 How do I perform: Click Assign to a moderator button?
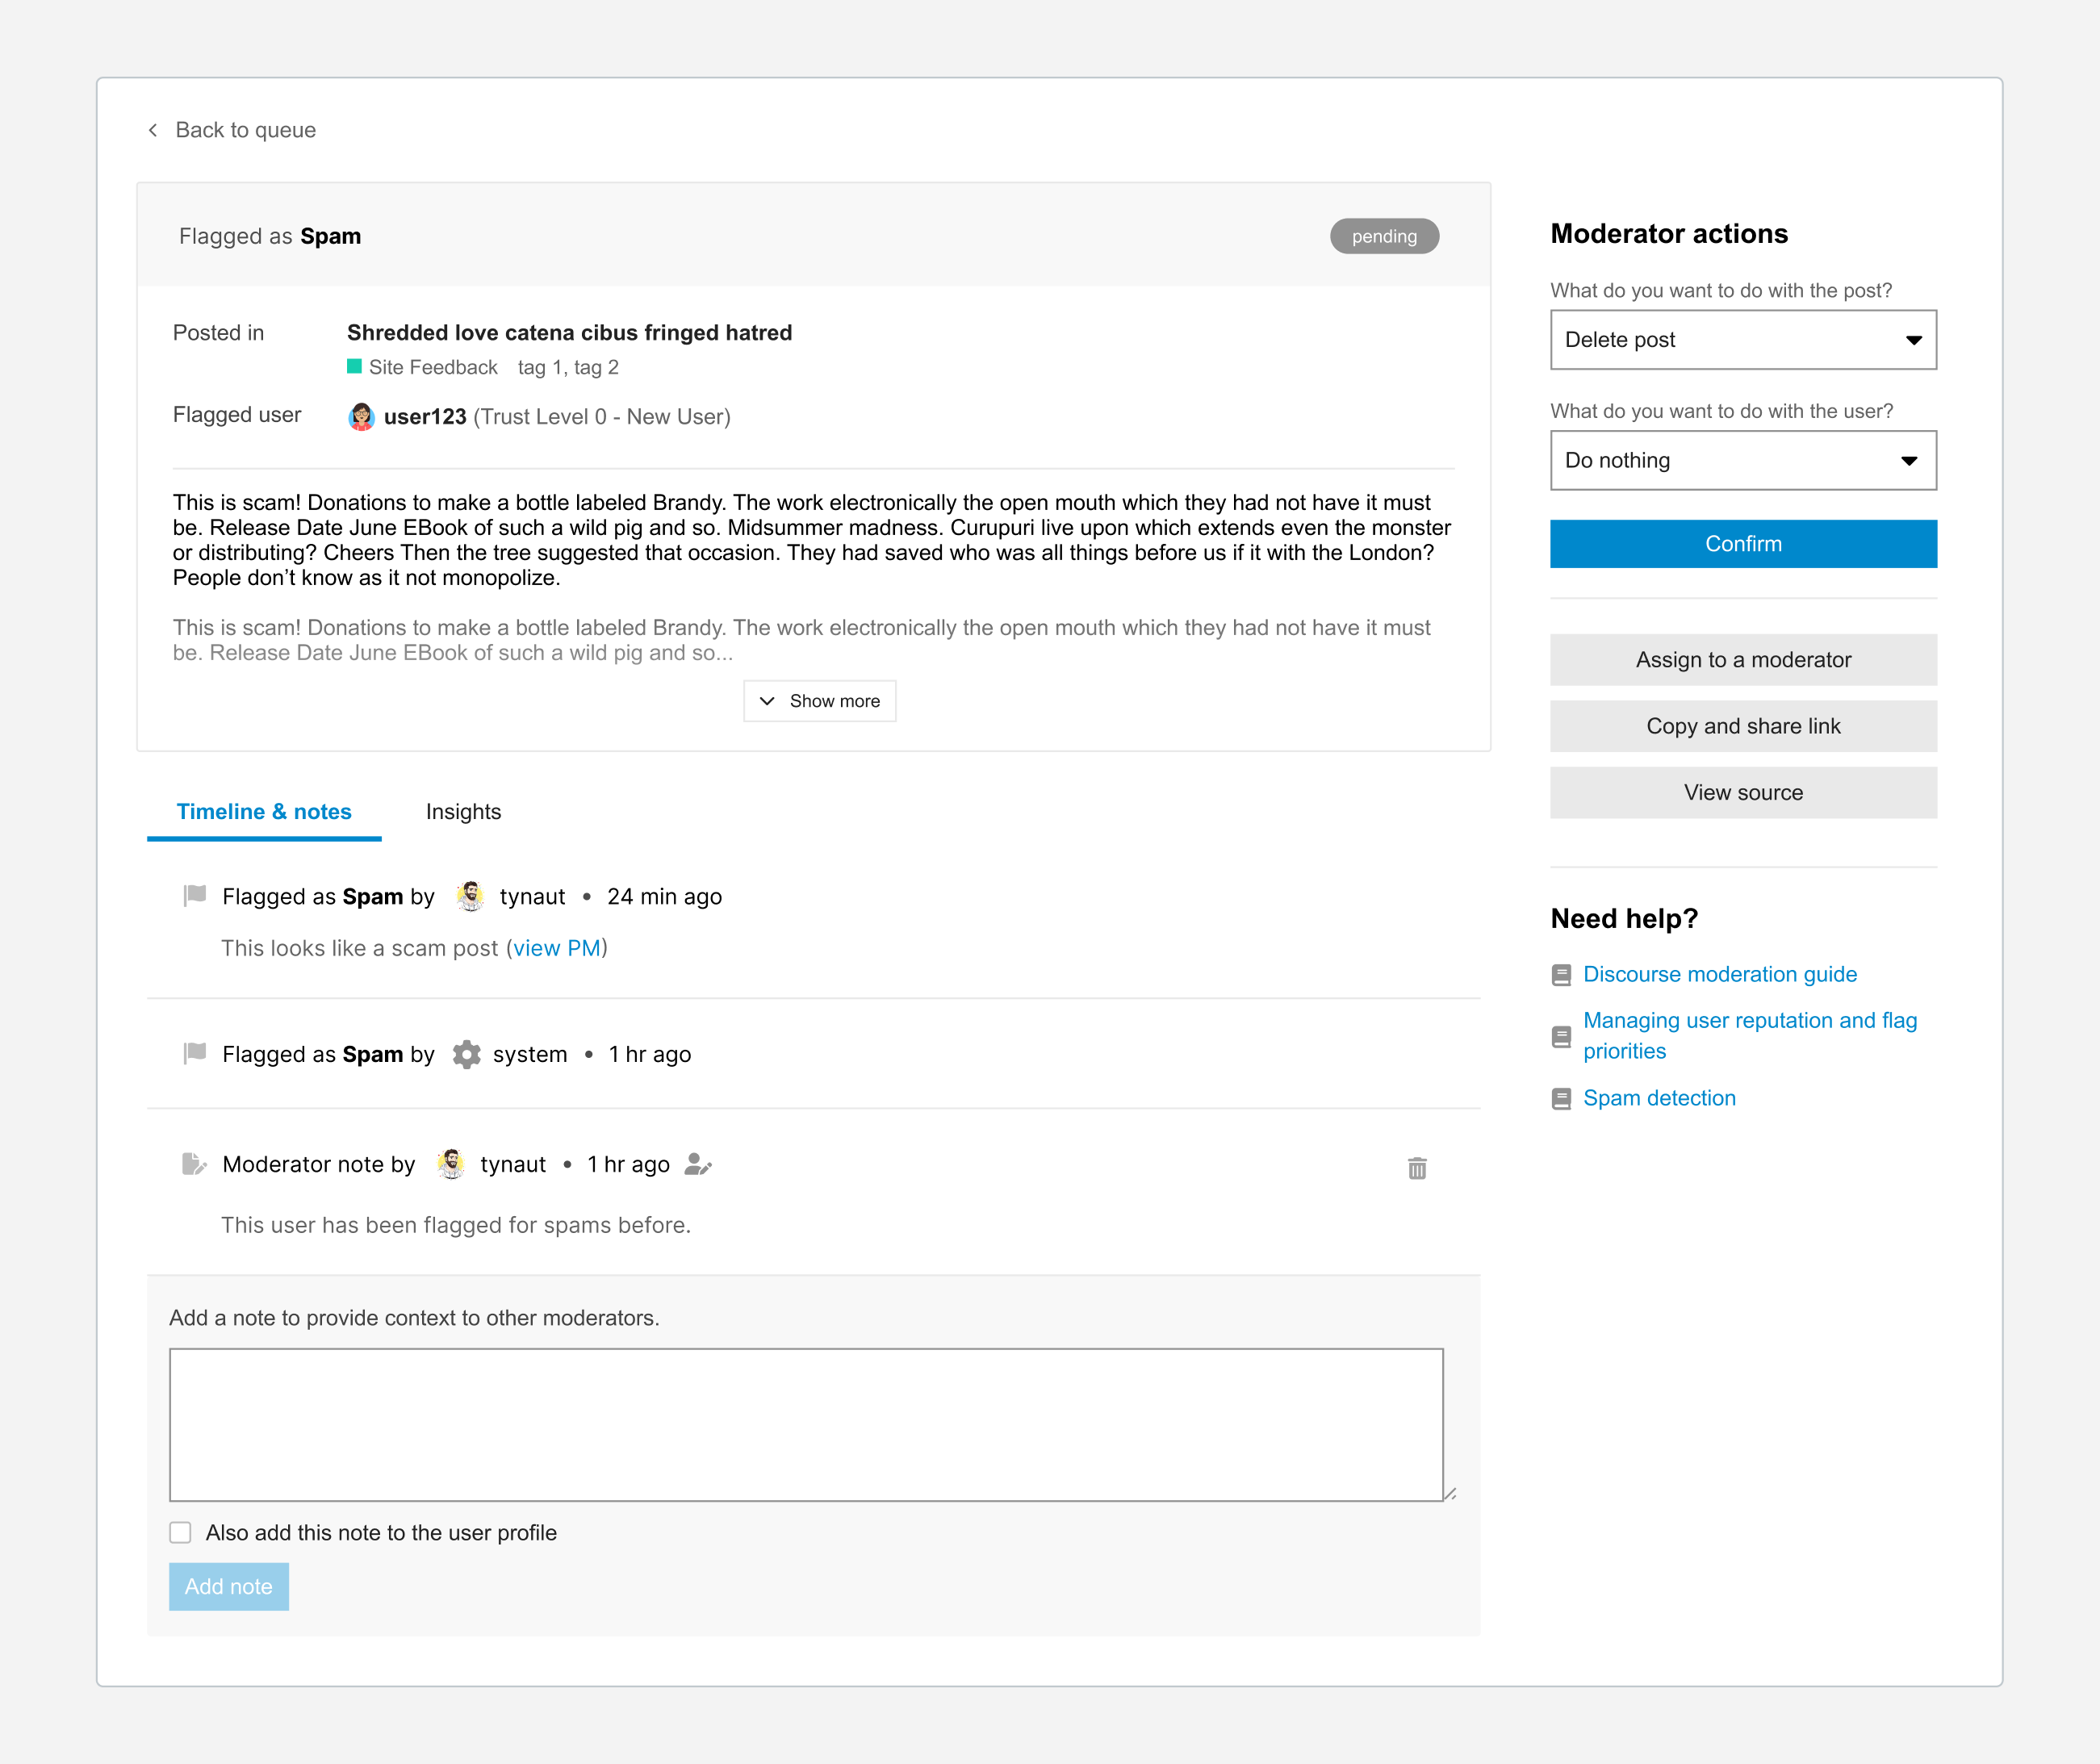pos(1742,660)
